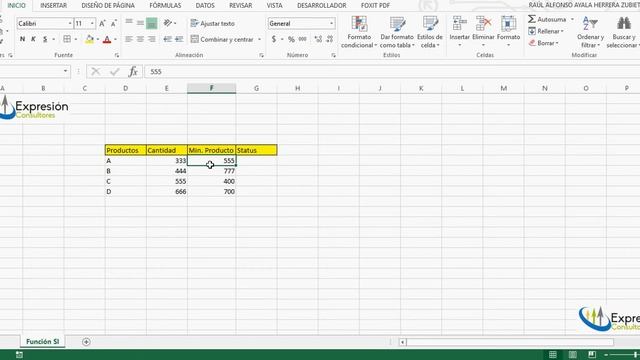Center the cell text horizontally

(140, 39)
